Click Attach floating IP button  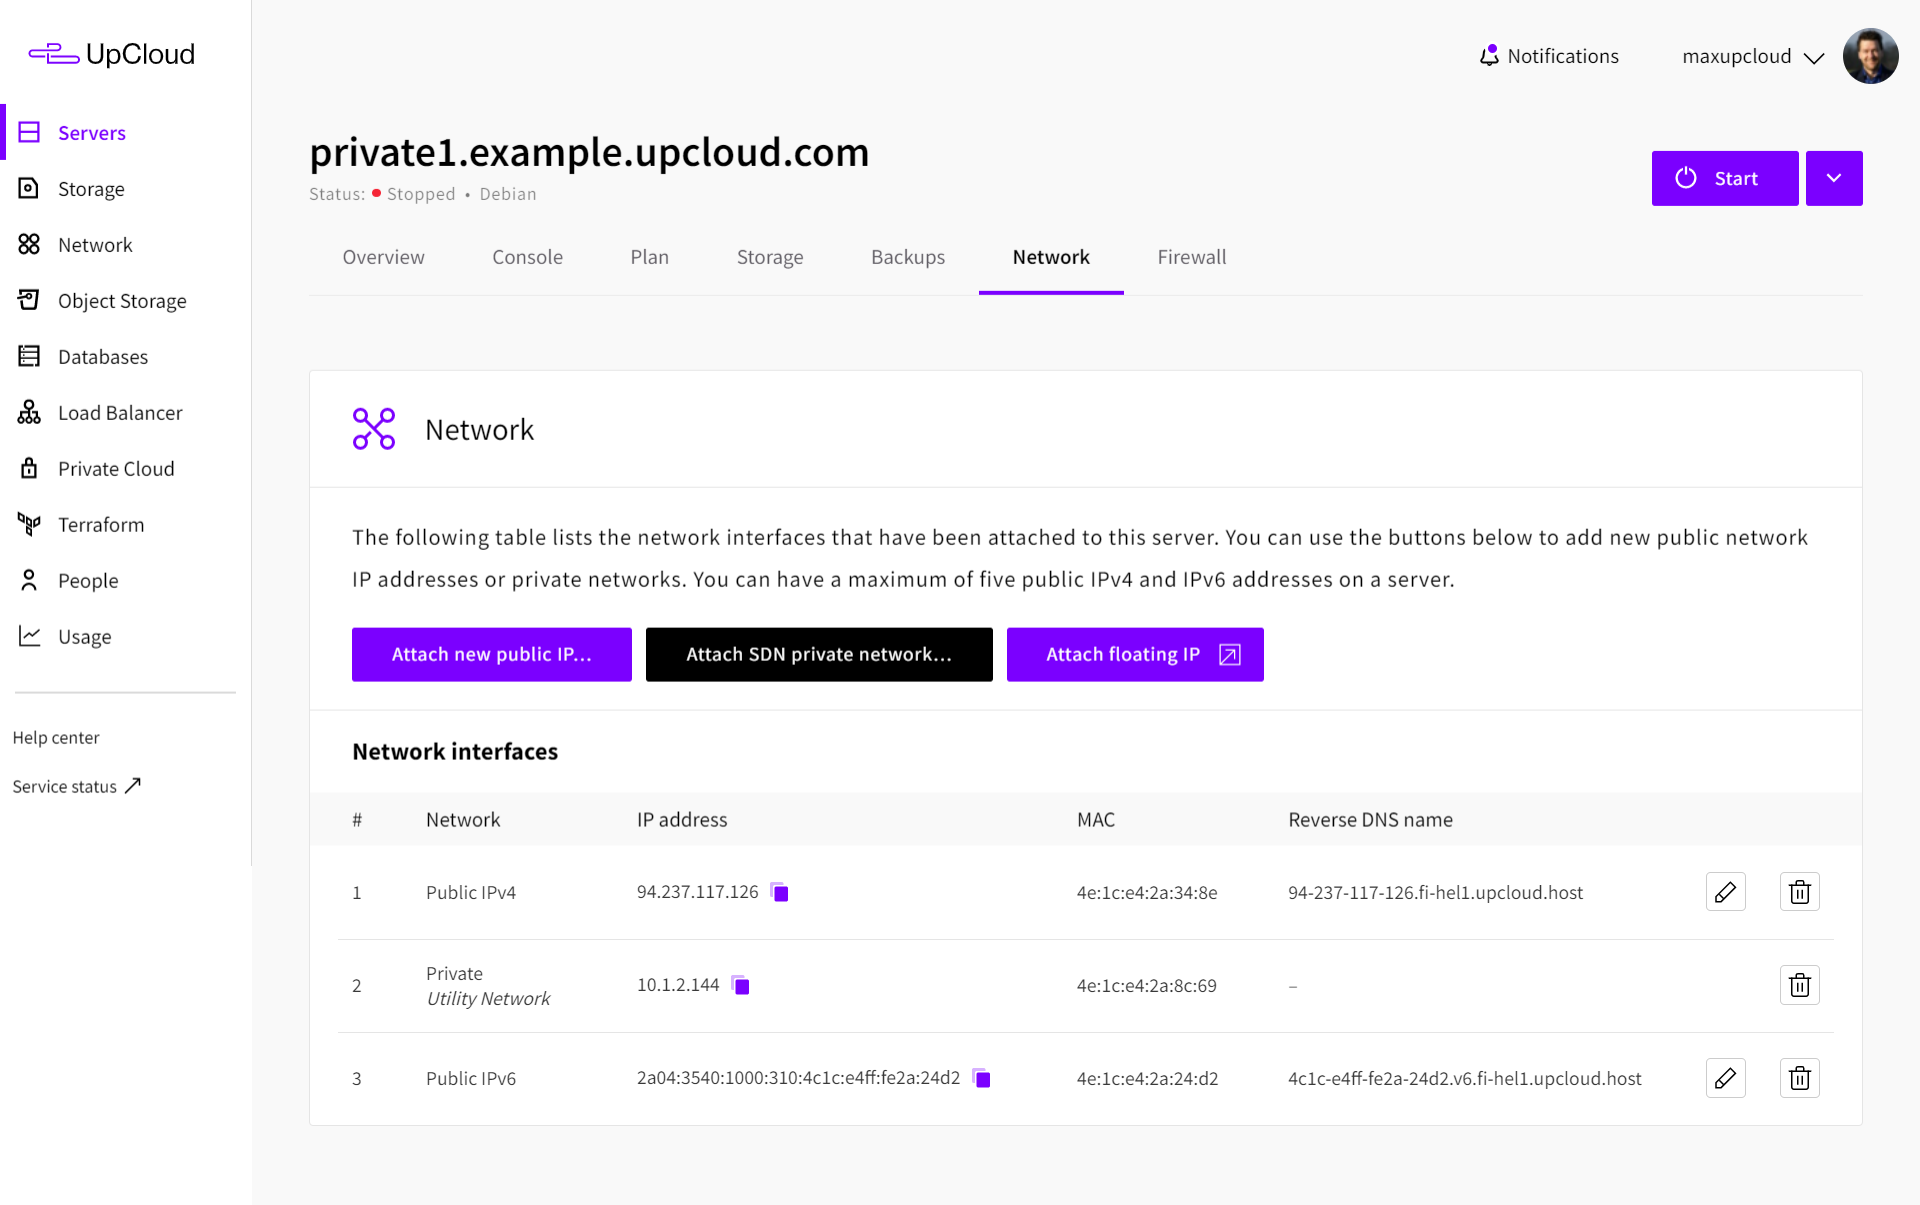point(1135,654)
